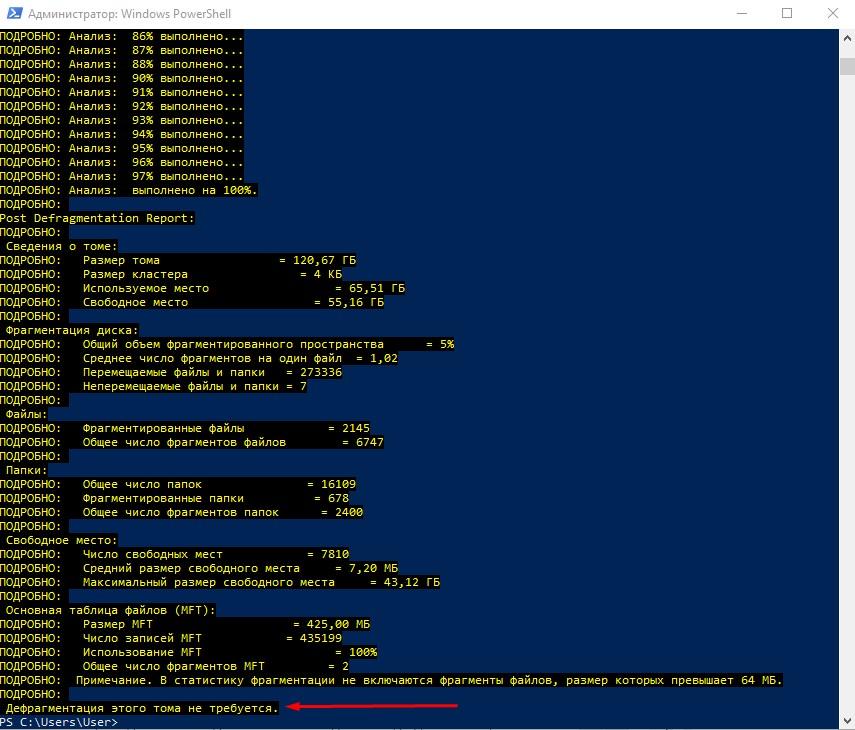This screenshot has width=855, height=730.
Task: Click the 'Папки:' heading
Action: pos(26,470)
